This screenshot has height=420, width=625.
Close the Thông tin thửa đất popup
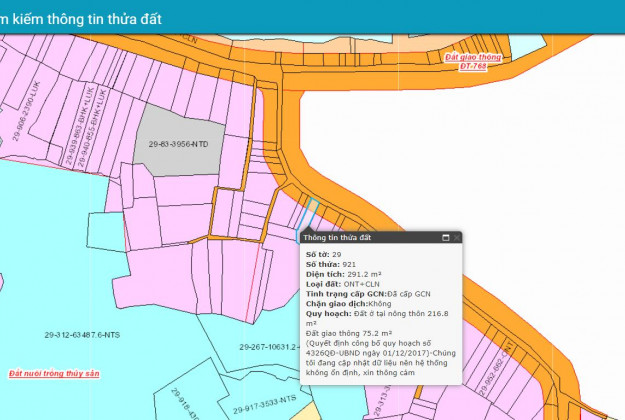coord(457,238)
